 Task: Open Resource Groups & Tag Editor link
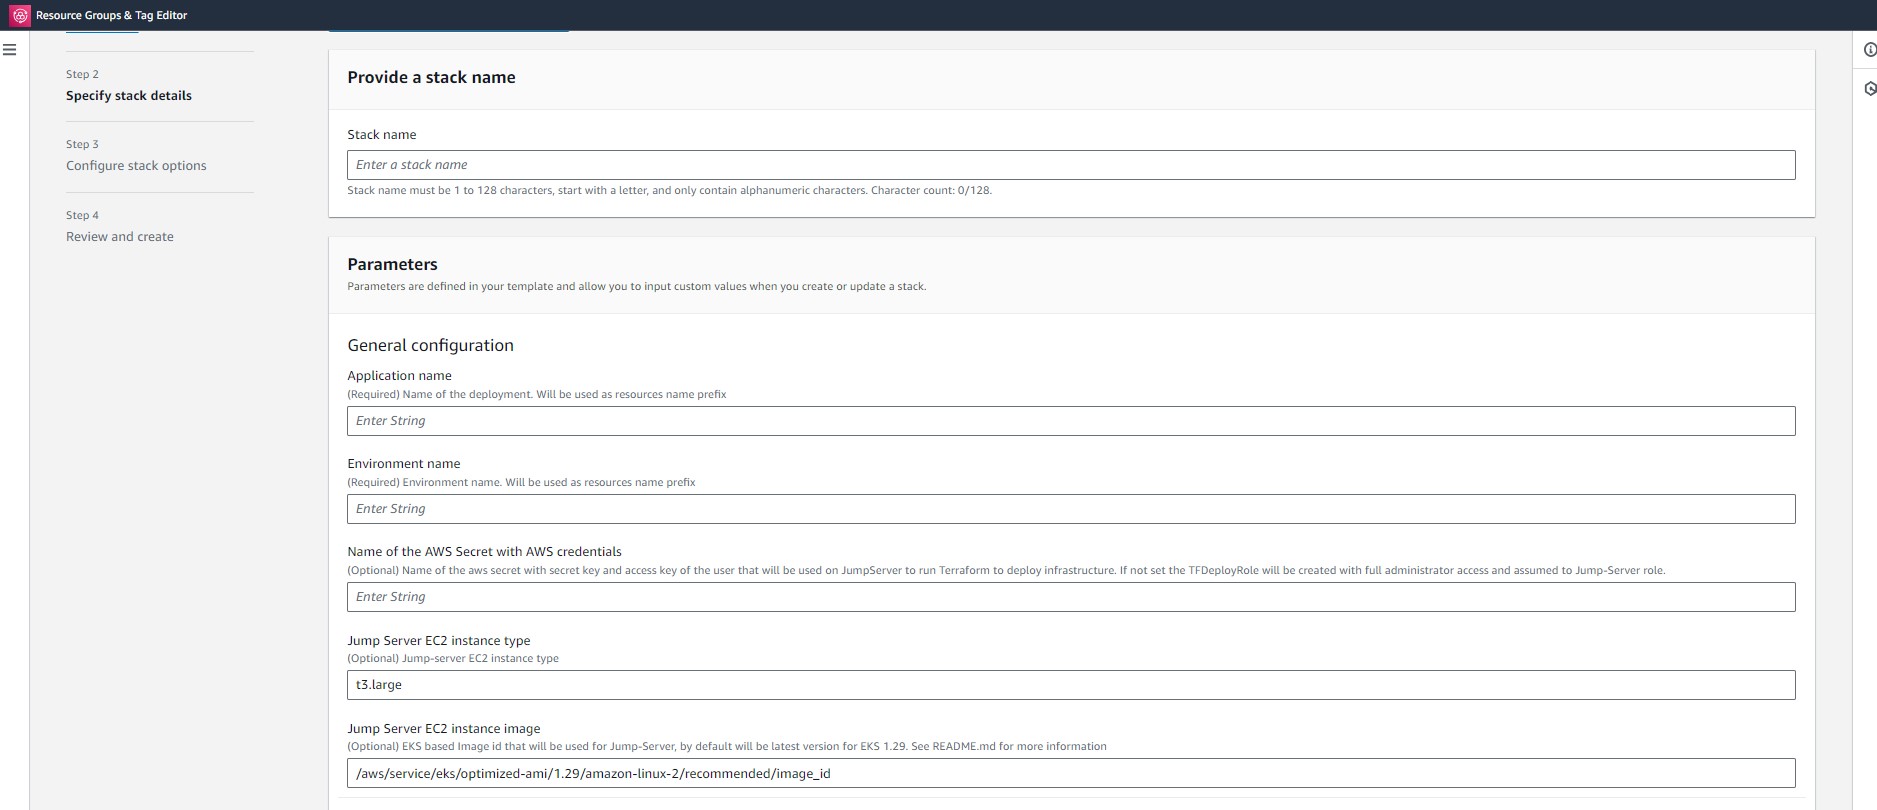111,15
